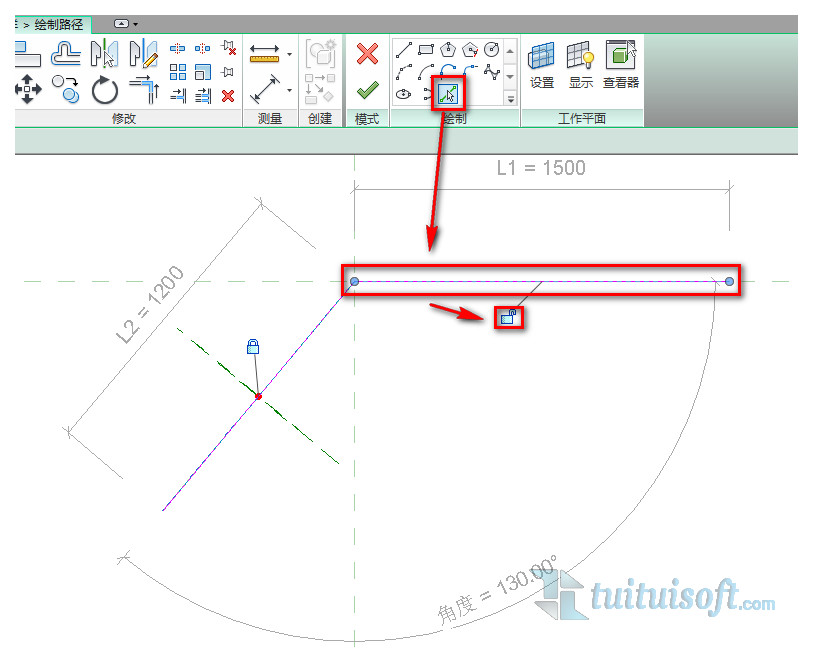Switch to the 绘制路径 tab
The width and height of the screenshot is (813, 665).
(x=59, y=24)
